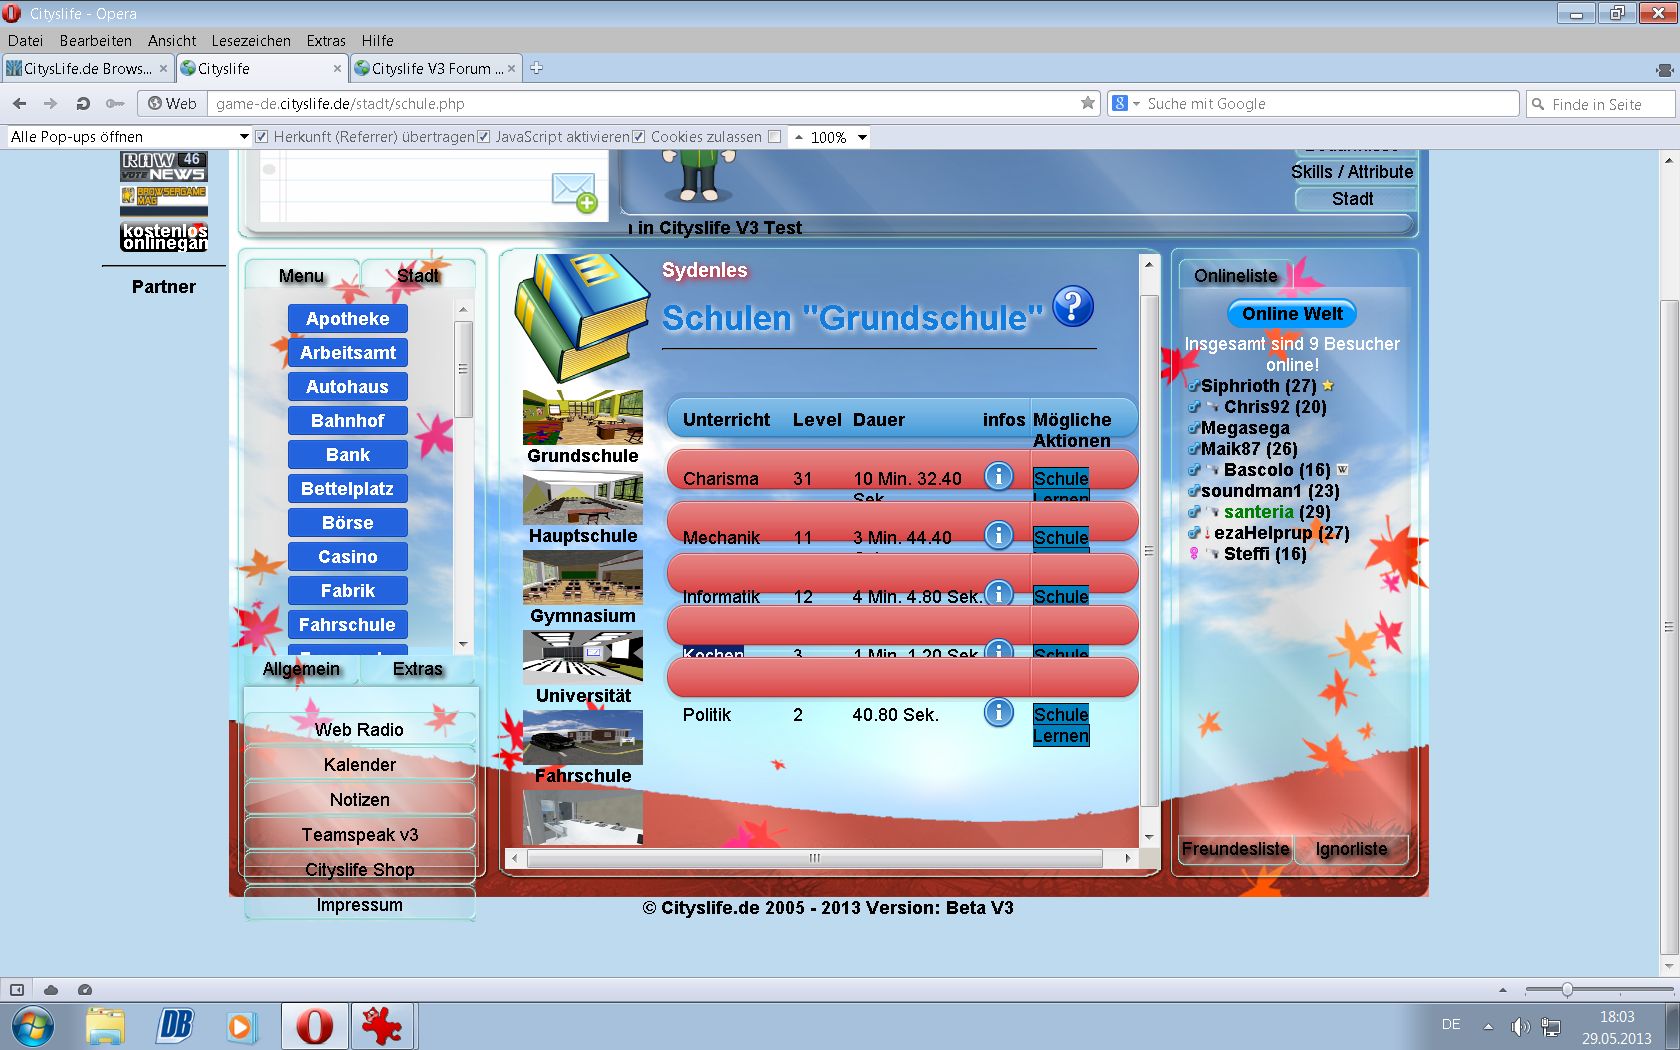The image size is (1680, 1050).
Task: Disable the JavaScript aktivieren checkbox
Action: pyautogui.click(x=484, y=137)
